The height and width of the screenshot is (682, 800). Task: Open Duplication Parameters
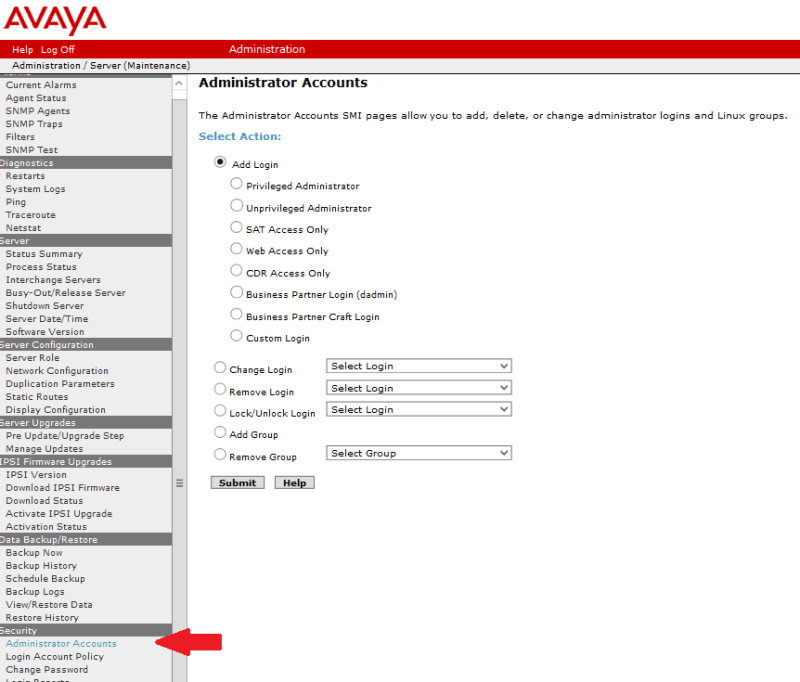tap(60, 384)
